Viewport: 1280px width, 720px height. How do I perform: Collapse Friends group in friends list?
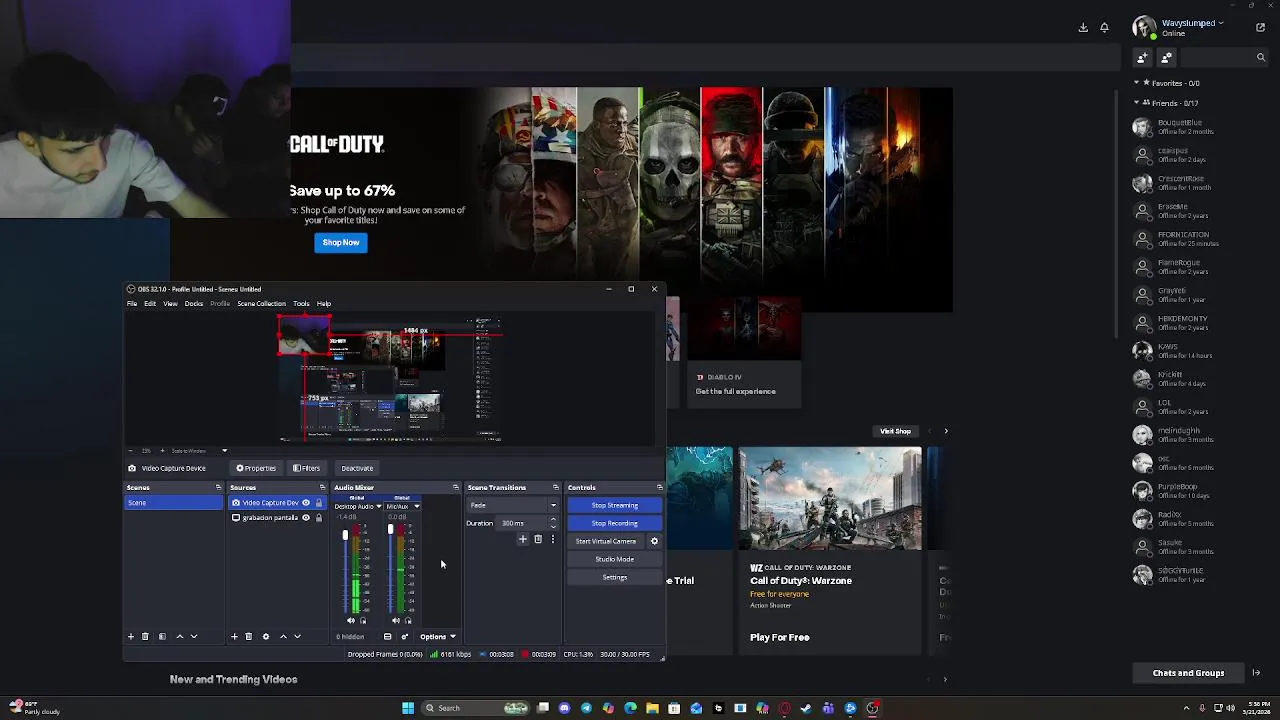point(1137,103)
